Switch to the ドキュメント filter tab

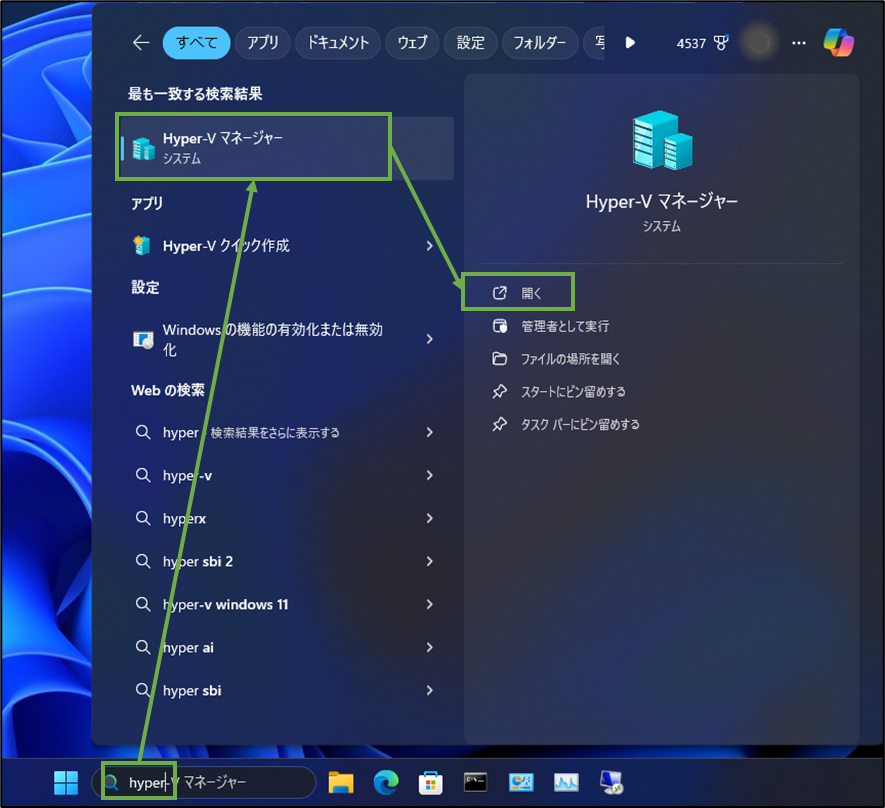(337, 42)
